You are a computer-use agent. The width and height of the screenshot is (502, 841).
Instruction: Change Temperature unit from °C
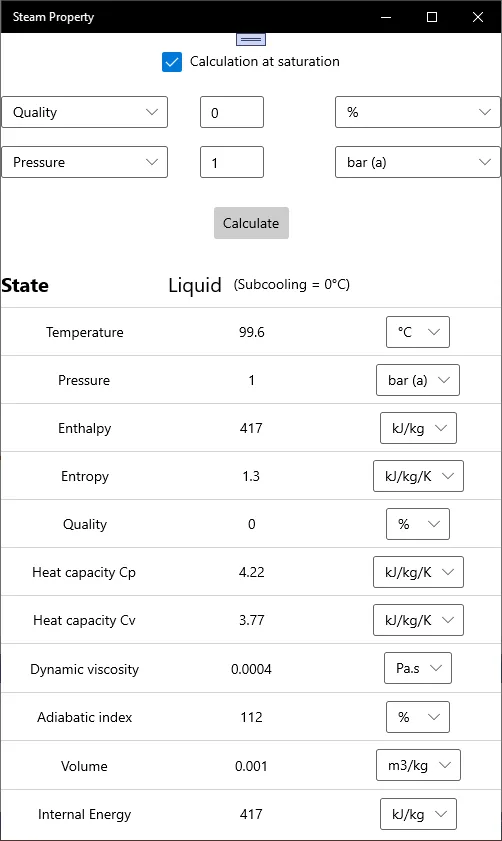tap(418, 332)
